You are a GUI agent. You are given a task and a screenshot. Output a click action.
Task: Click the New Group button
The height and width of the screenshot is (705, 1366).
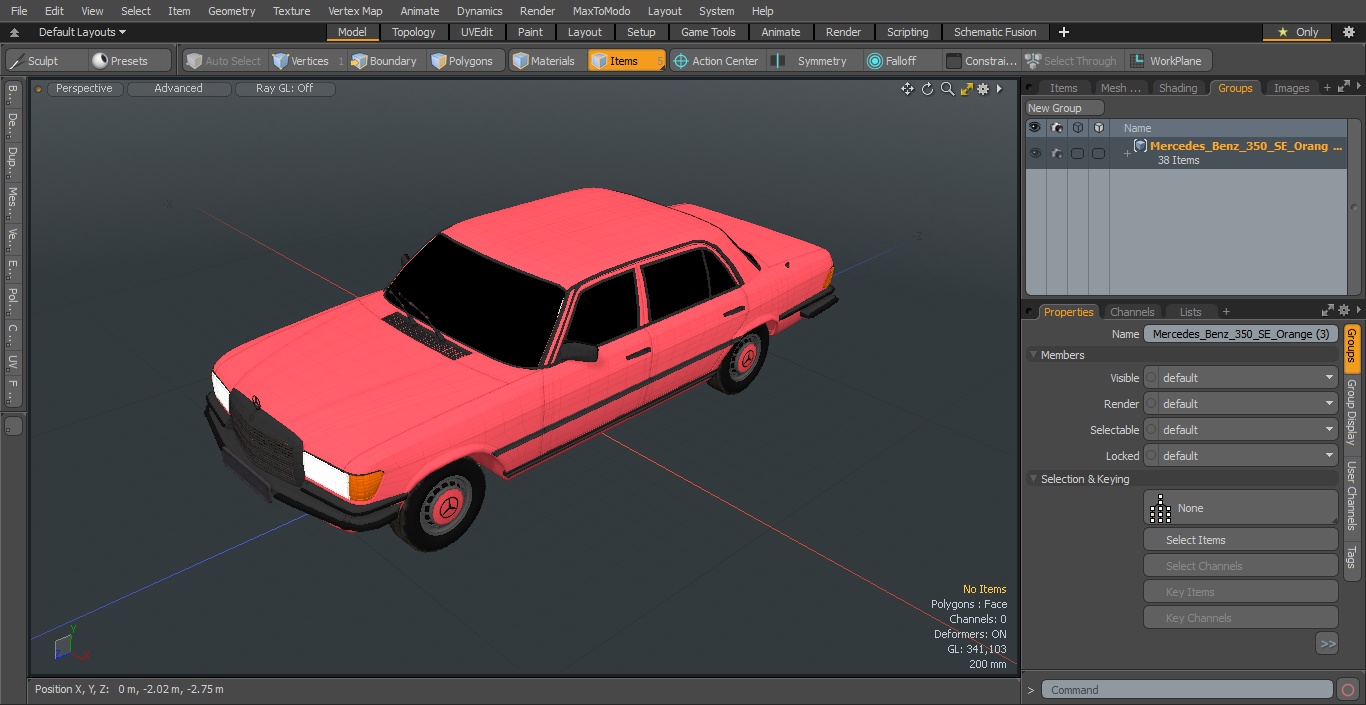1065,108
